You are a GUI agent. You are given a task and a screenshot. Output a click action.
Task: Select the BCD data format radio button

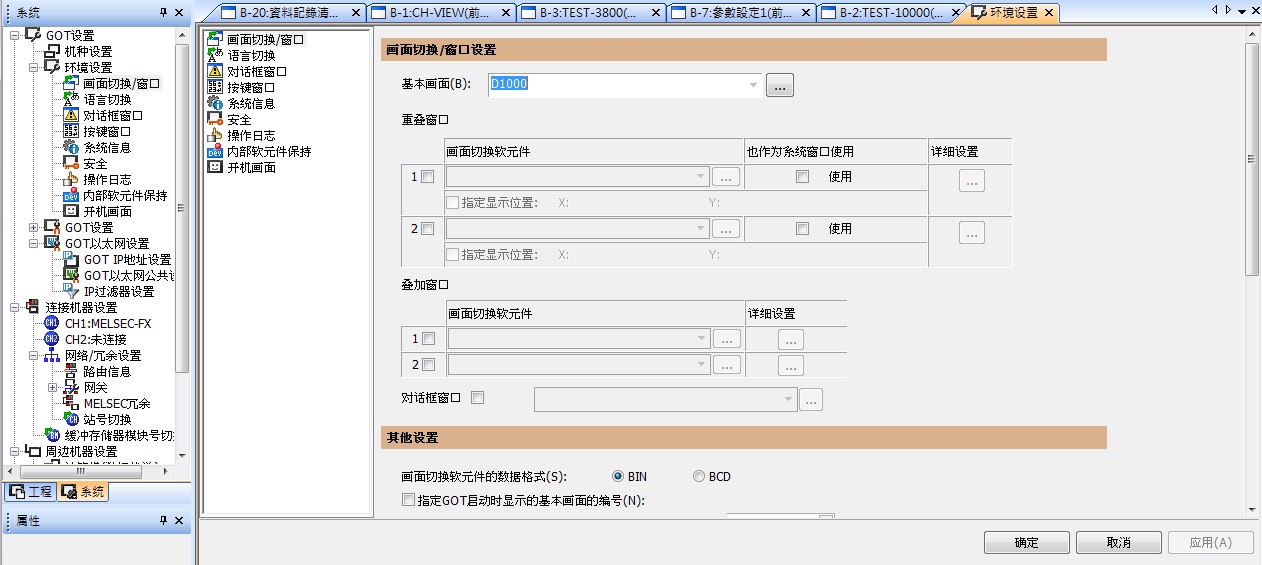(699, 477)
